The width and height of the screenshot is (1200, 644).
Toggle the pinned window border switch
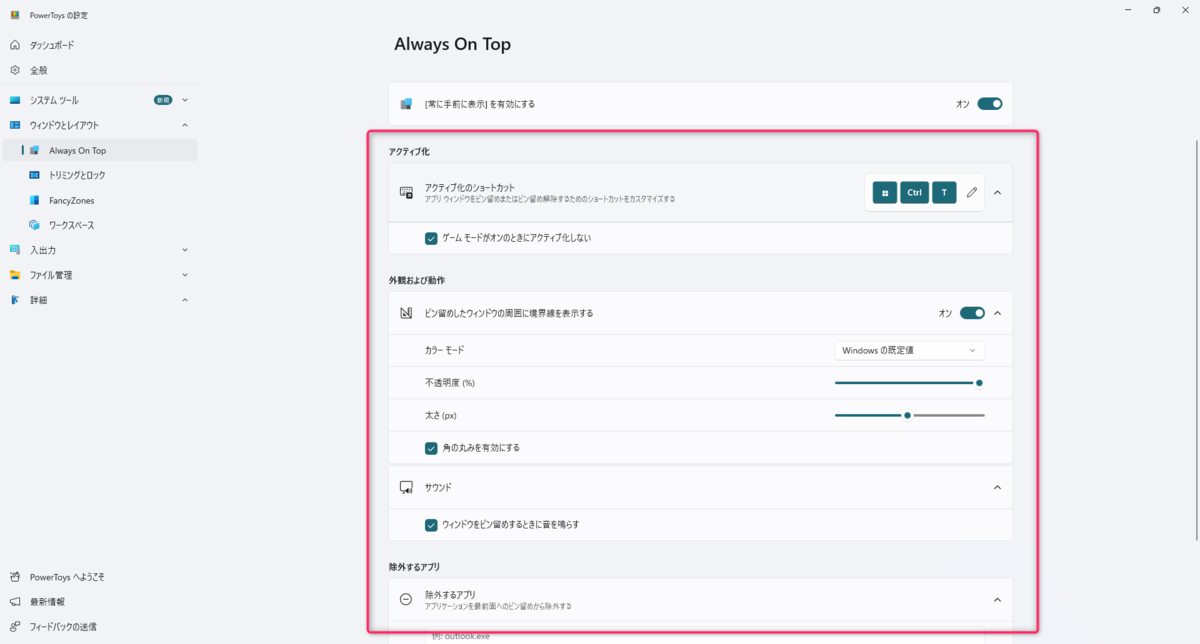pyautogui.click(x=972, y=313)
